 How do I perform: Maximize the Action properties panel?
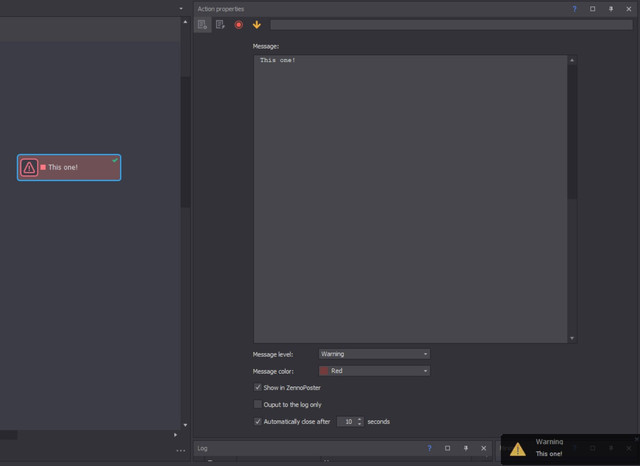592,9
